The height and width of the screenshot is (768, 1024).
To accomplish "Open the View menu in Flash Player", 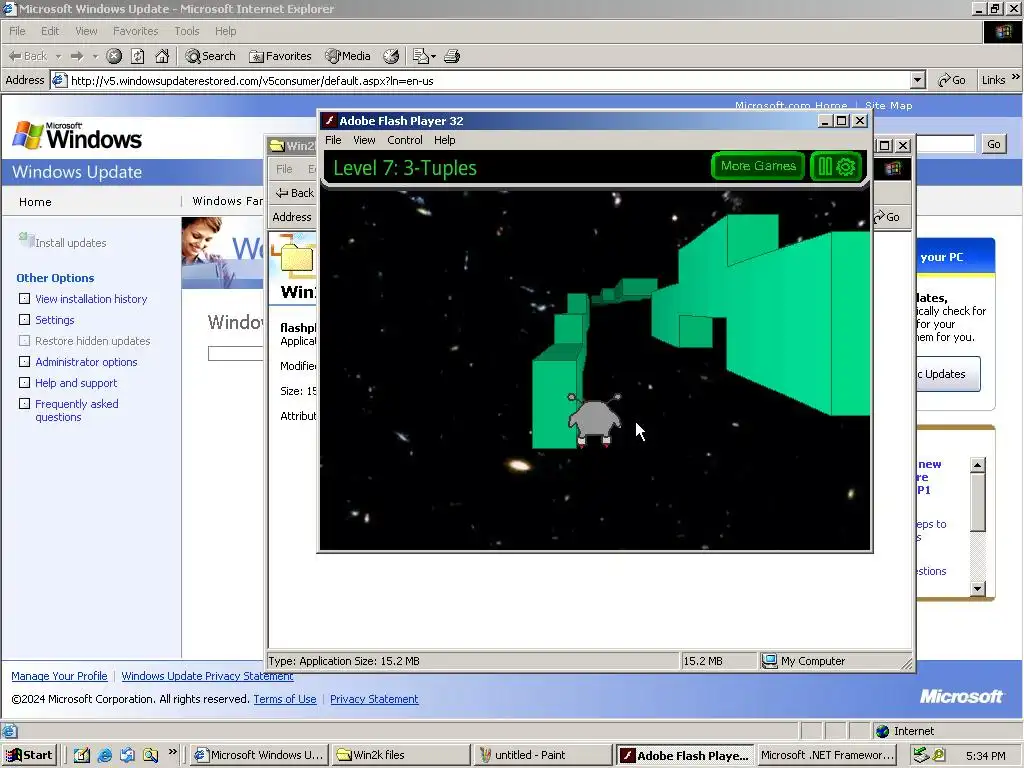I will point(364,140).
